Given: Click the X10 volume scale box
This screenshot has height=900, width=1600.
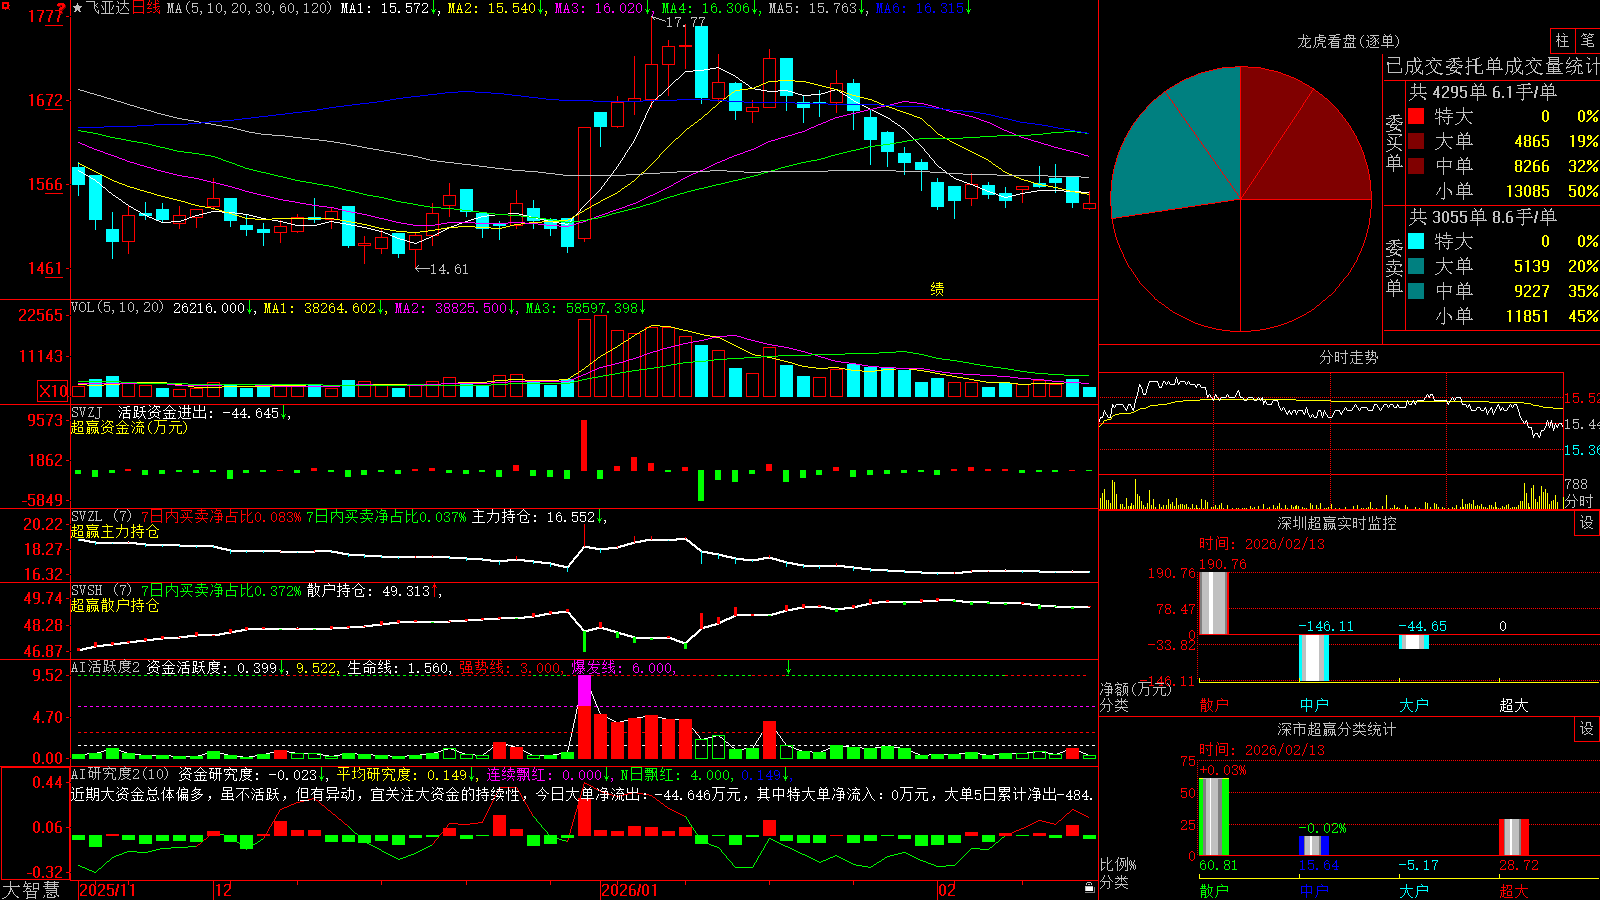Looking at the screenshot, I should tap(53, 391).
